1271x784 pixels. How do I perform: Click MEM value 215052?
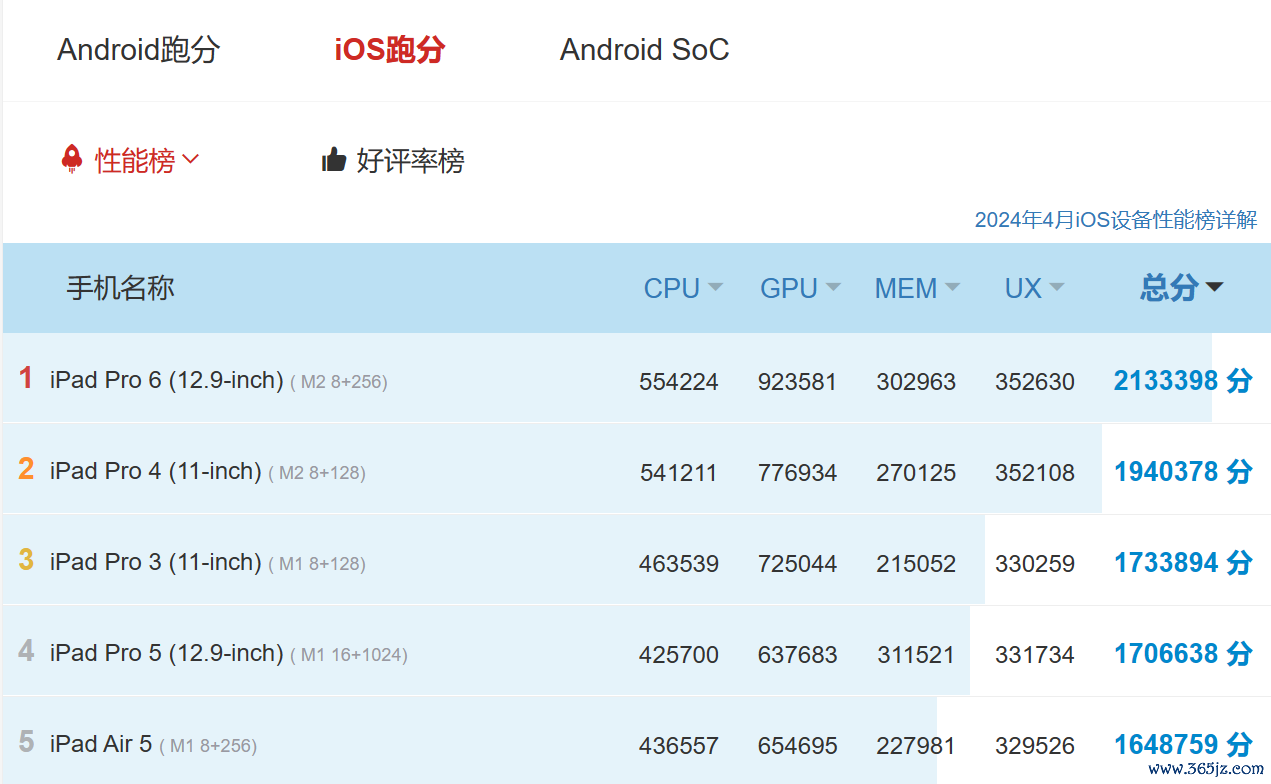[x=916, y=564]
